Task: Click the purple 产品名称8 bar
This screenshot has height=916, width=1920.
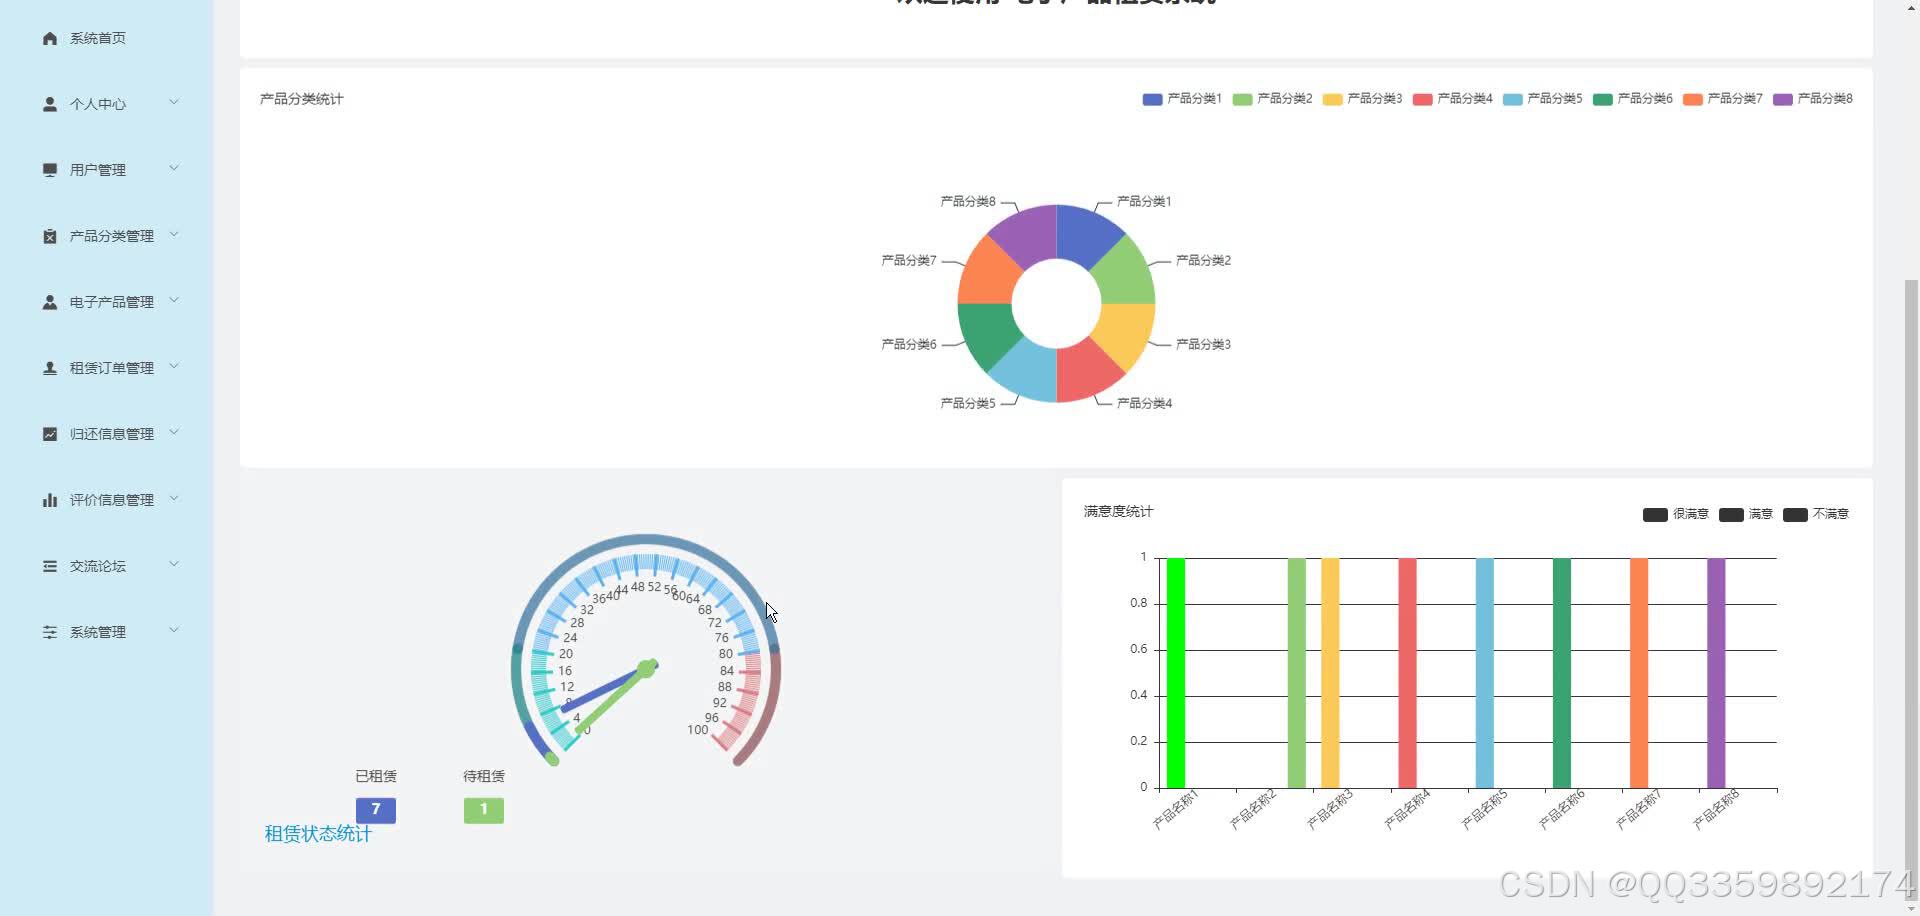Action: 1716,673
